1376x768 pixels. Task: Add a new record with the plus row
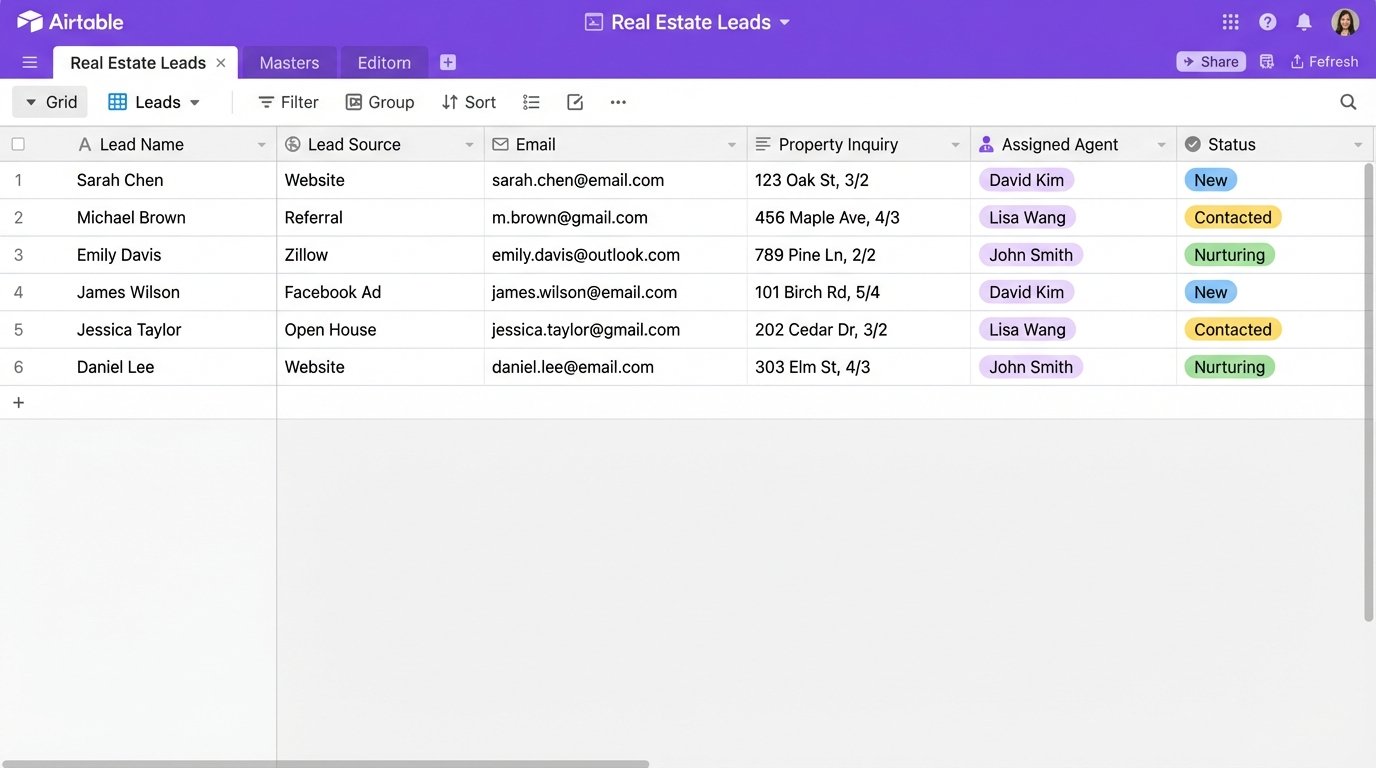(x=18, y=401)
